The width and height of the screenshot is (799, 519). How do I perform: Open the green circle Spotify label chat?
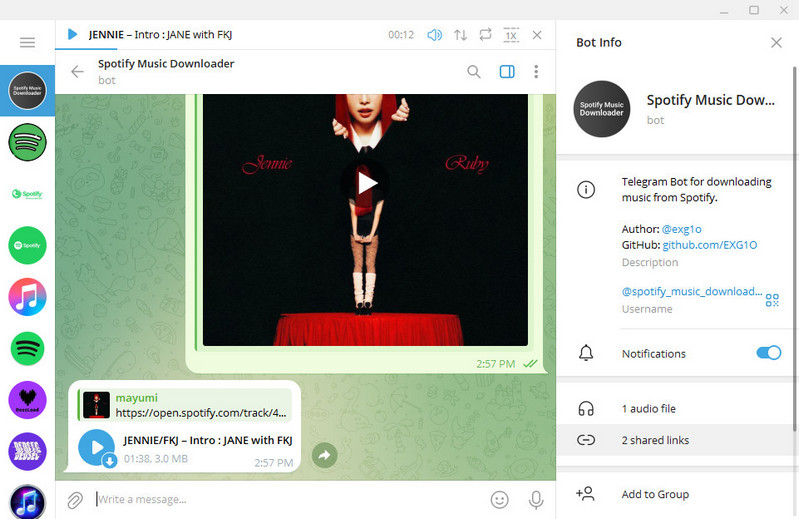[x=28, y=245]
